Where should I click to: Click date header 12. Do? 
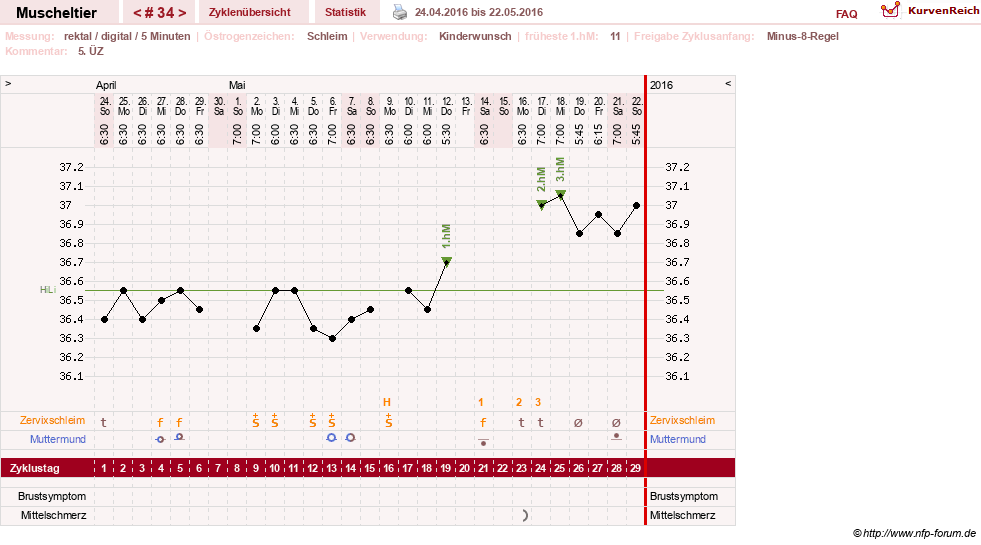click(447, 106)
